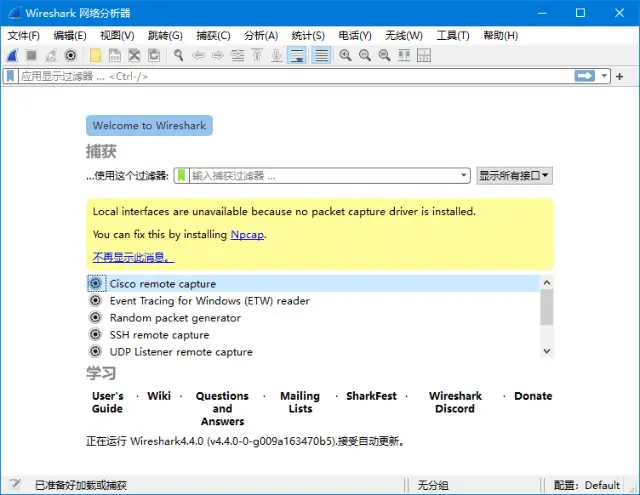
Task: Expand the capture filter history dropdown
Action: click(x=463, y=175)
